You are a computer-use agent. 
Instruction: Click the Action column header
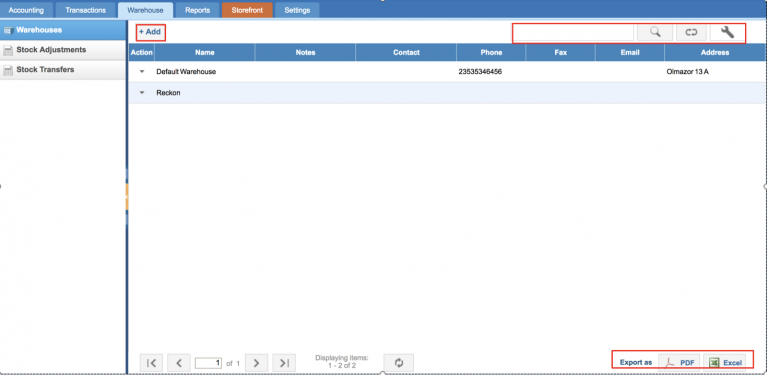coord(142,52)
